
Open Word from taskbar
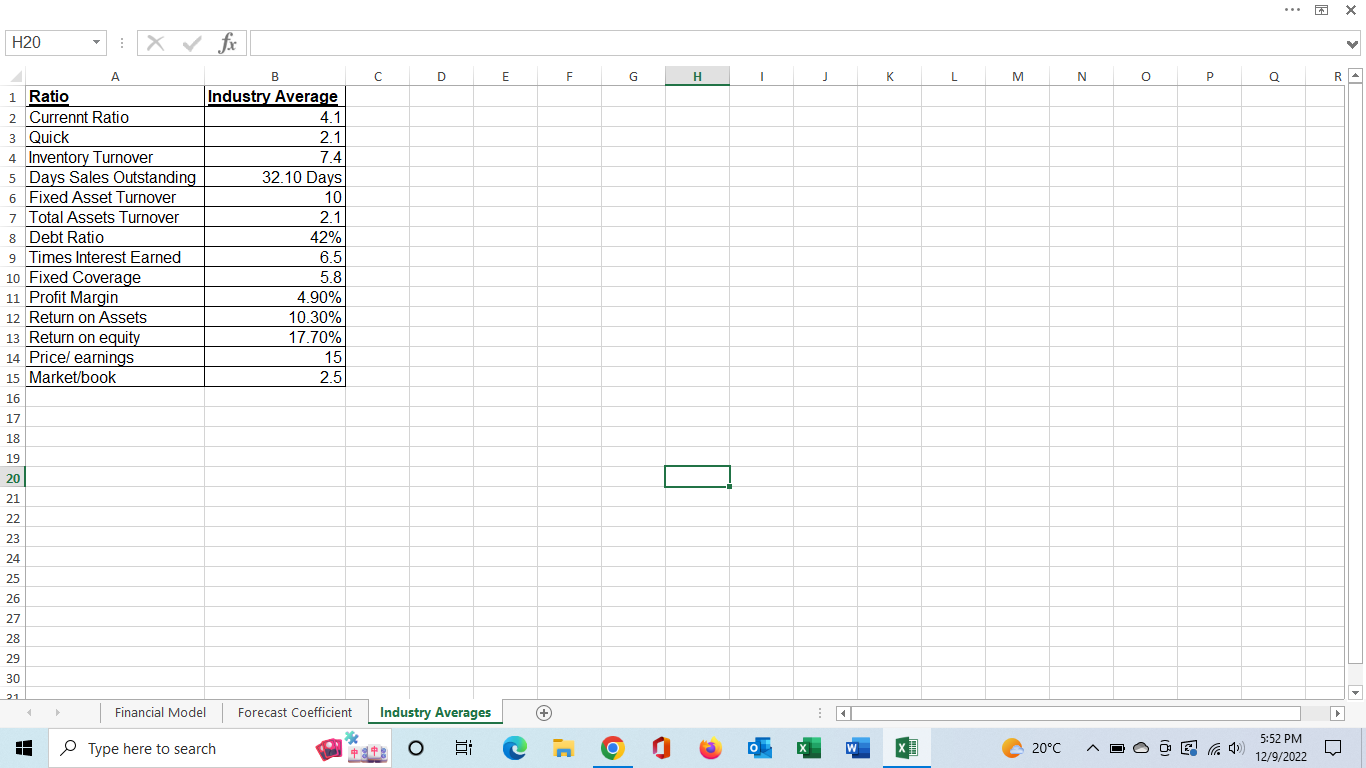point(856,748)
